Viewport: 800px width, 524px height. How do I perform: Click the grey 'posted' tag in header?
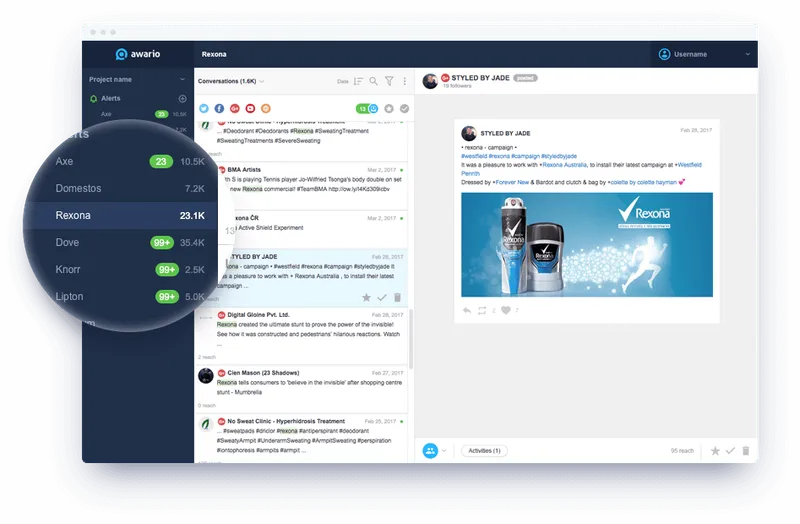(525, 78)
